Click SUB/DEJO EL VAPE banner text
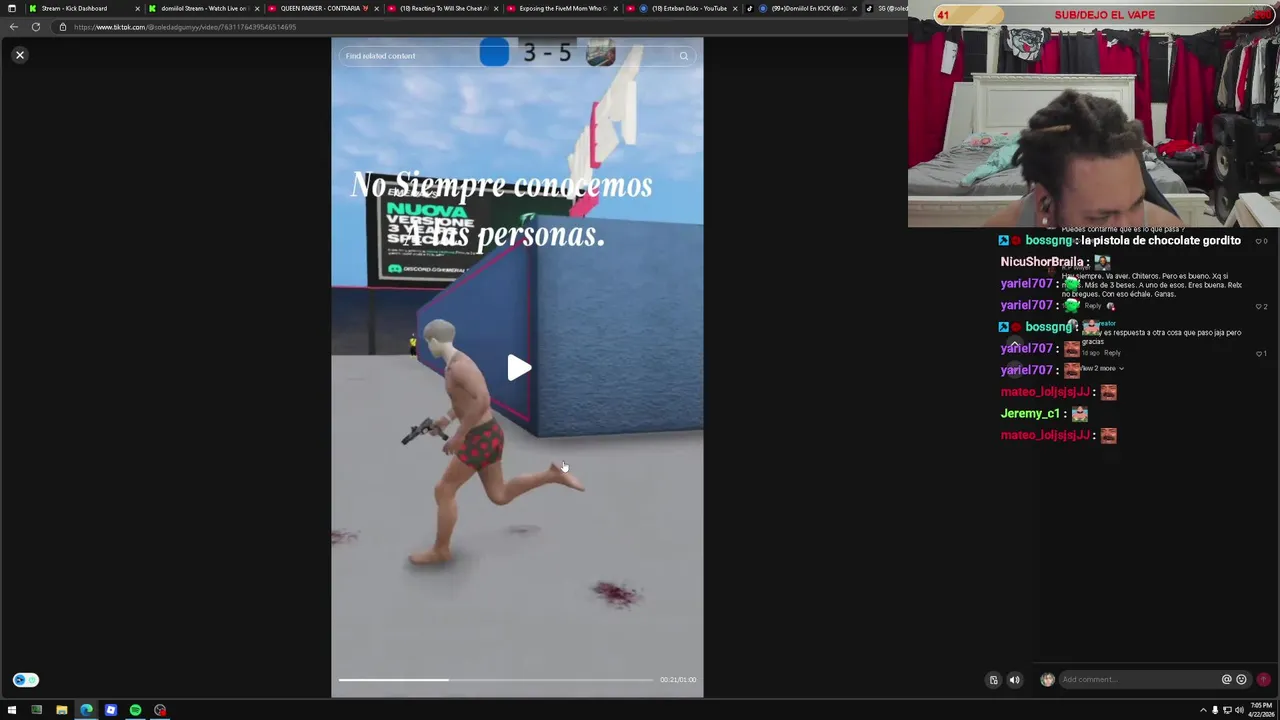 pos(1104,15)
